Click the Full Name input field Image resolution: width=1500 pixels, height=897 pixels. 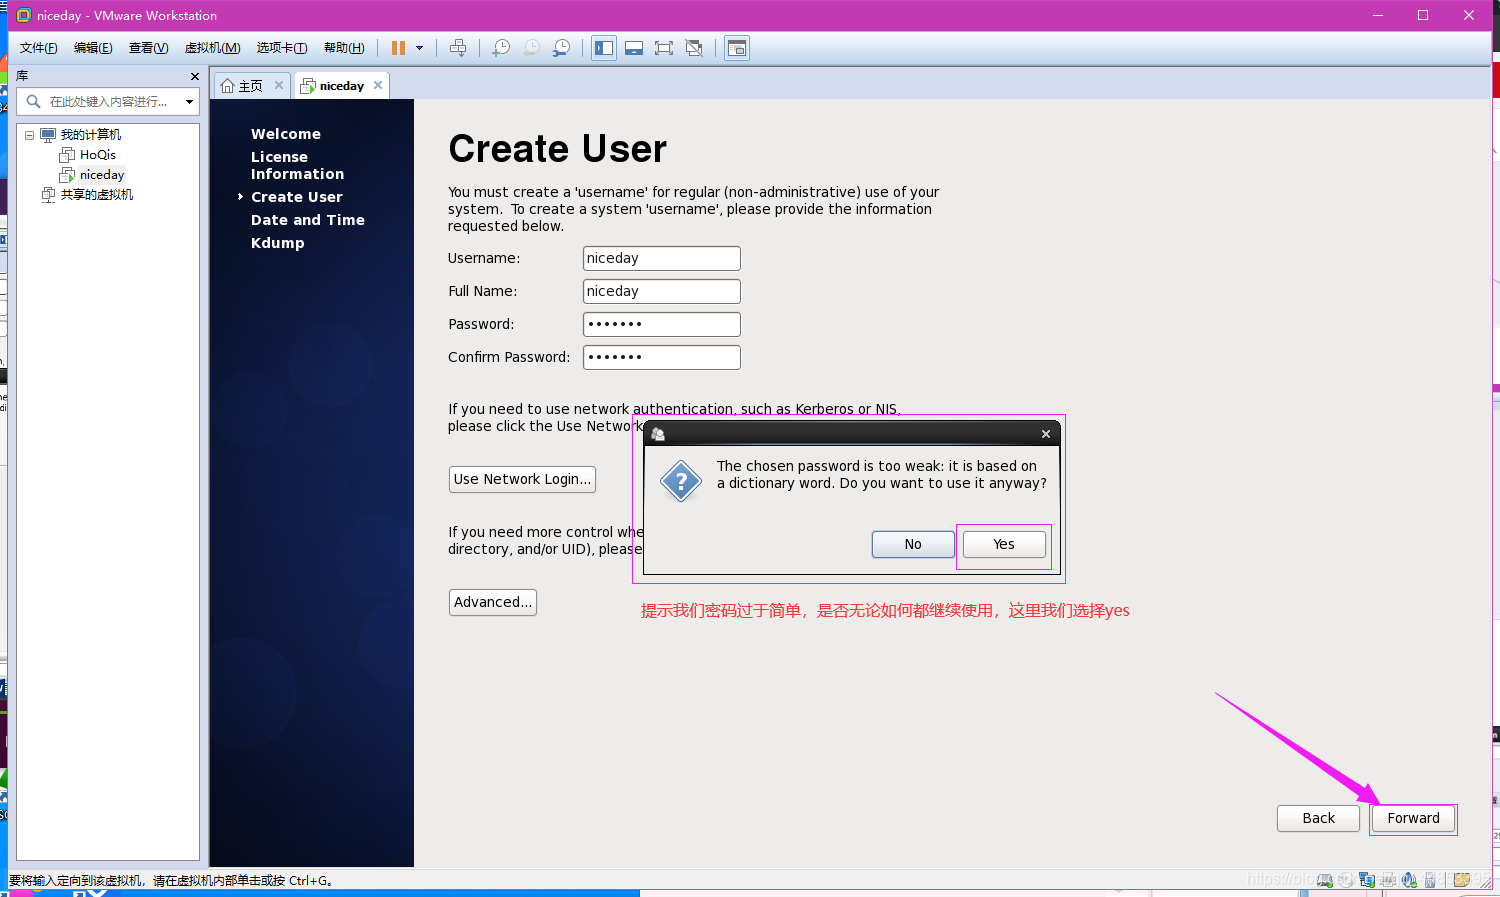coord(662,291)
